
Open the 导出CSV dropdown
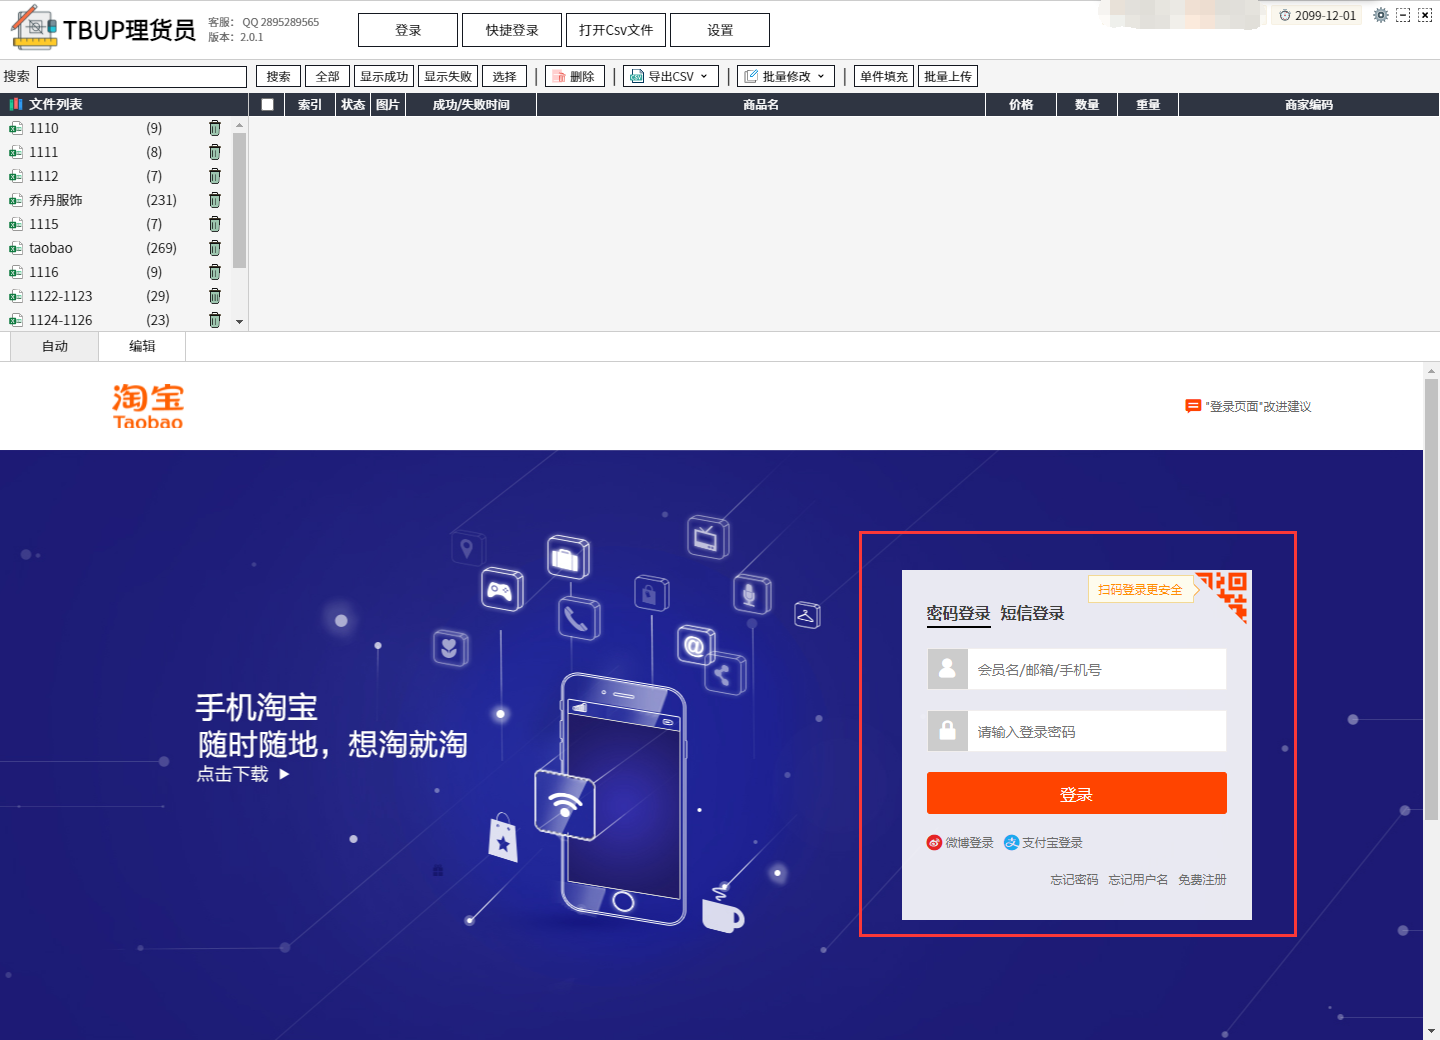(x=671, y=76)
